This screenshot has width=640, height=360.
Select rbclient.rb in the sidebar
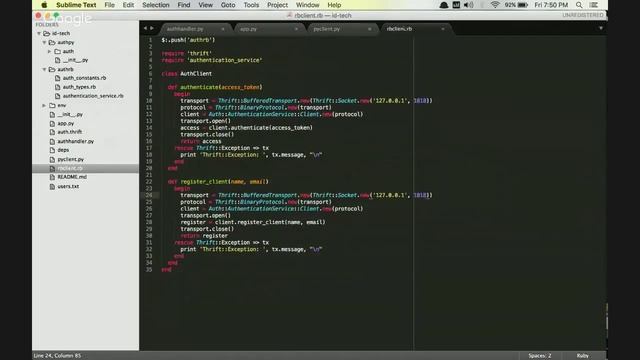point(85,168)
